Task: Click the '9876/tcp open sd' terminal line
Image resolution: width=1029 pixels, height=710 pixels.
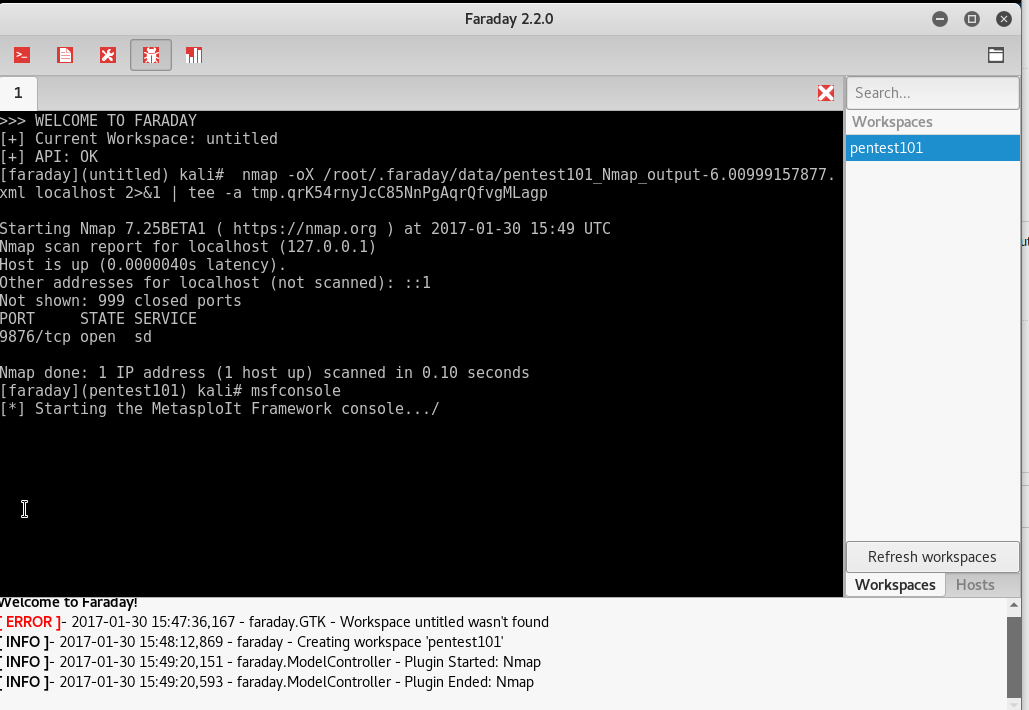Action: click(76, 337)
